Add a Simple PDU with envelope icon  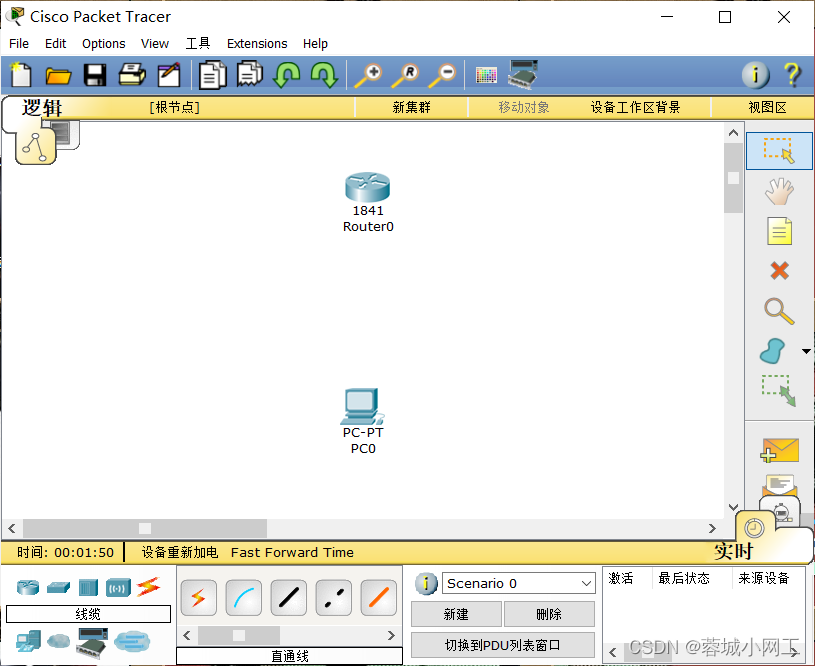pyautogui.click(x=779, y=450)
